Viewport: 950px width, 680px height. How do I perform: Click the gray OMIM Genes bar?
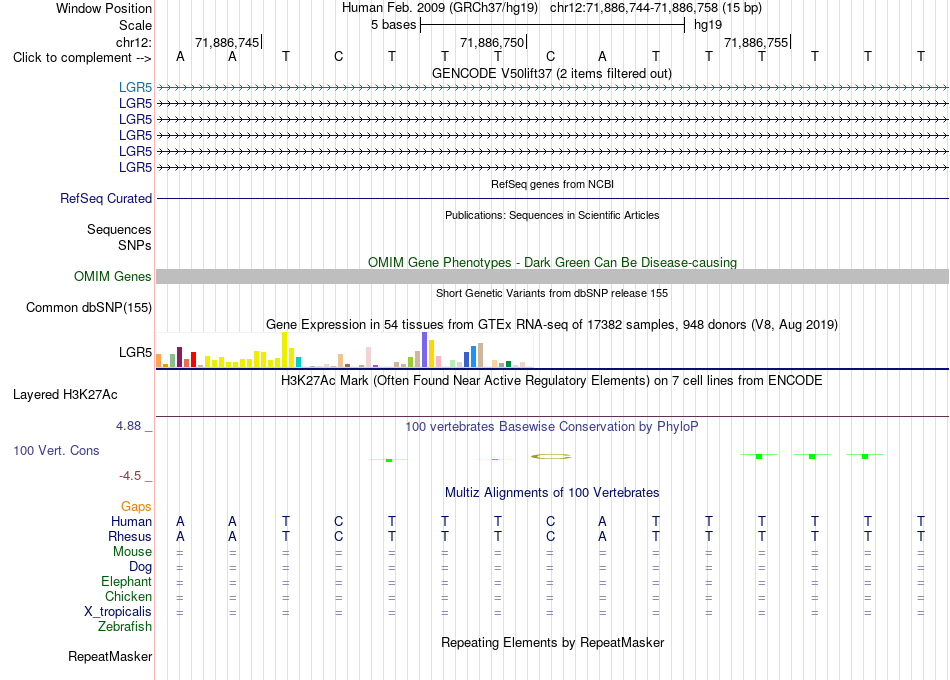tap(552, 276)
